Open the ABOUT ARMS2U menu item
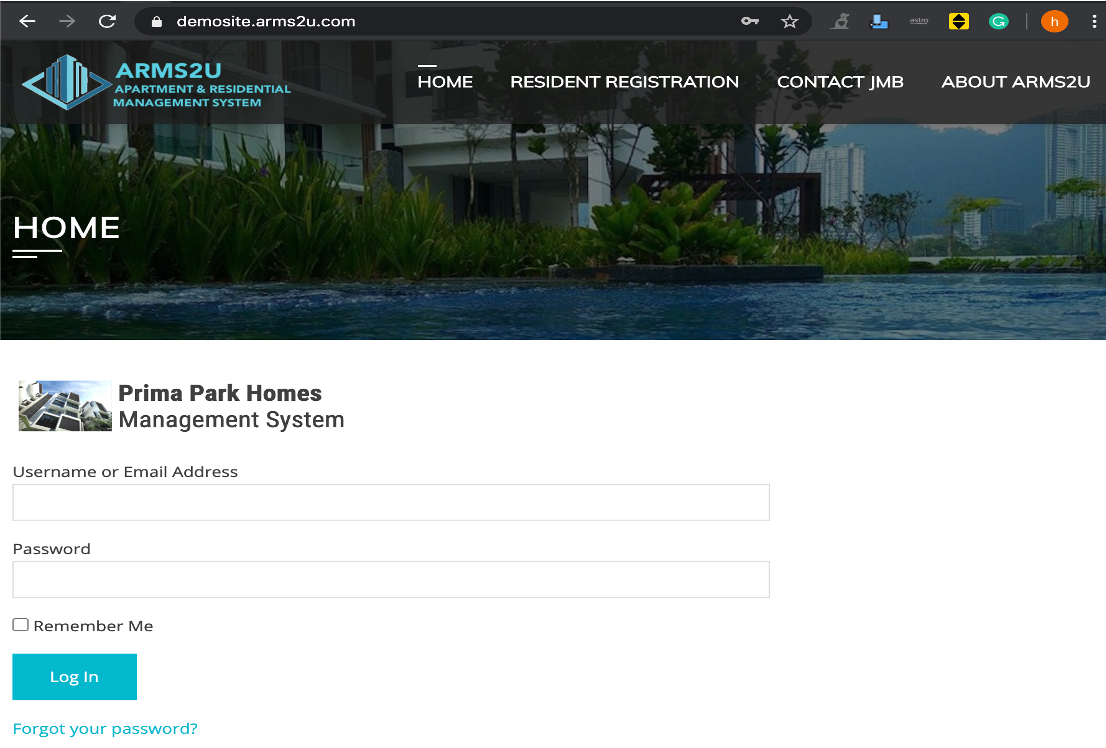Image resolution: width=1106 pixels, height=748 pixels. click(1016, 82)
